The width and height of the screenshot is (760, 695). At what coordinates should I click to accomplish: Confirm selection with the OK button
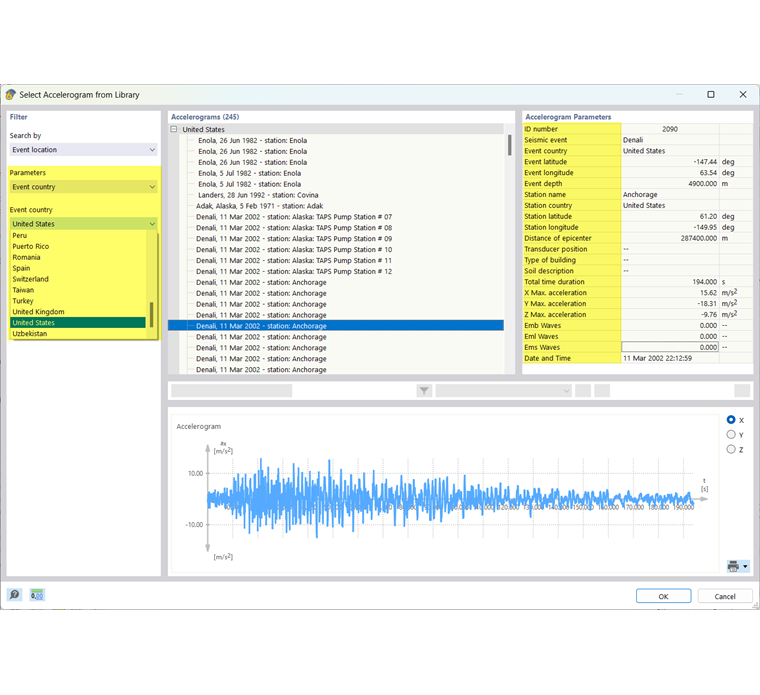(x=664, y=596)
